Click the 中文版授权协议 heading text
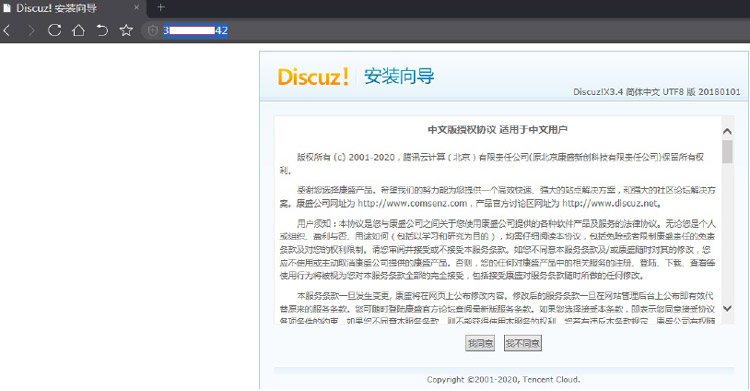750x391 pixels. tap(462, 130)
